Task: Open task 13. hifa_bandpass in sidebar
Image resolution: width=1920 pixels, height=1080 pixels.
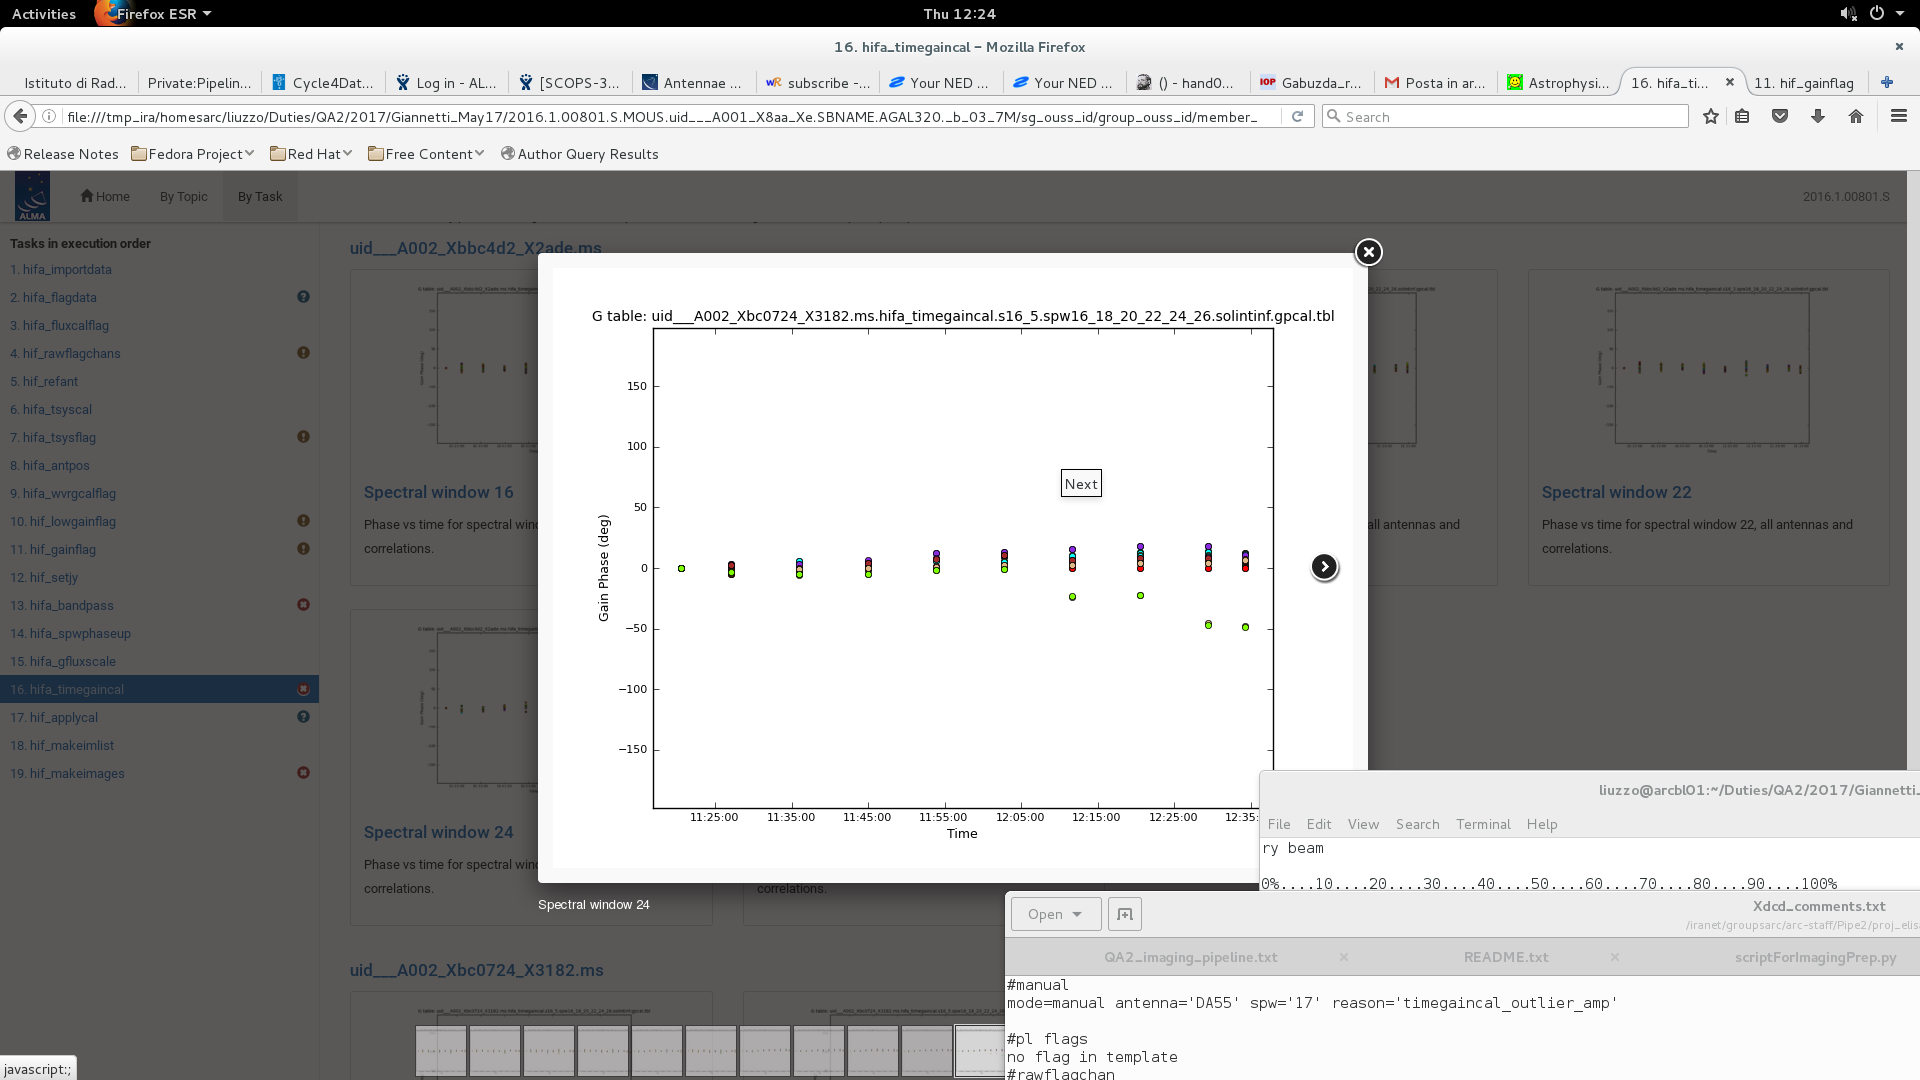Action: 62,605
